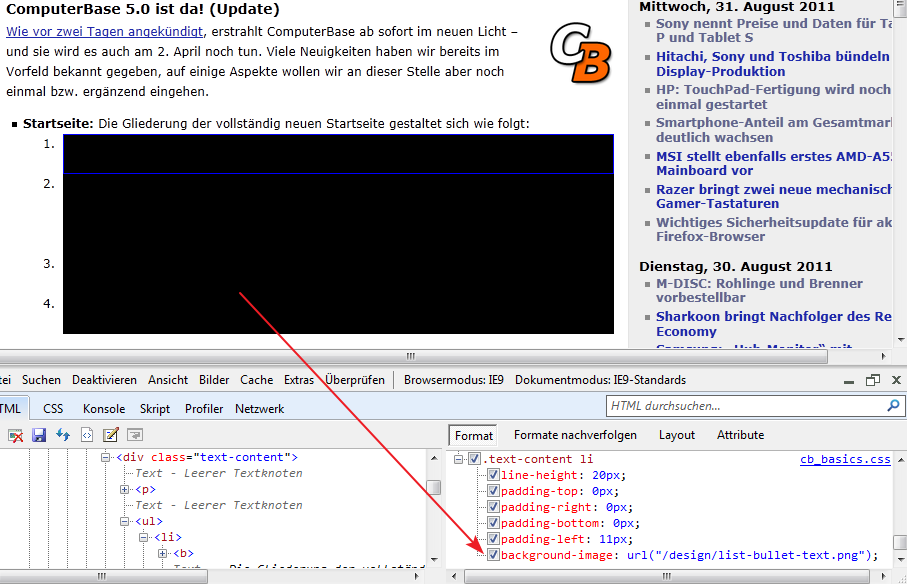Click the magnifier icon in HTML search
Image resolution: width=907 pixels, height=584 pixels.
893,406
